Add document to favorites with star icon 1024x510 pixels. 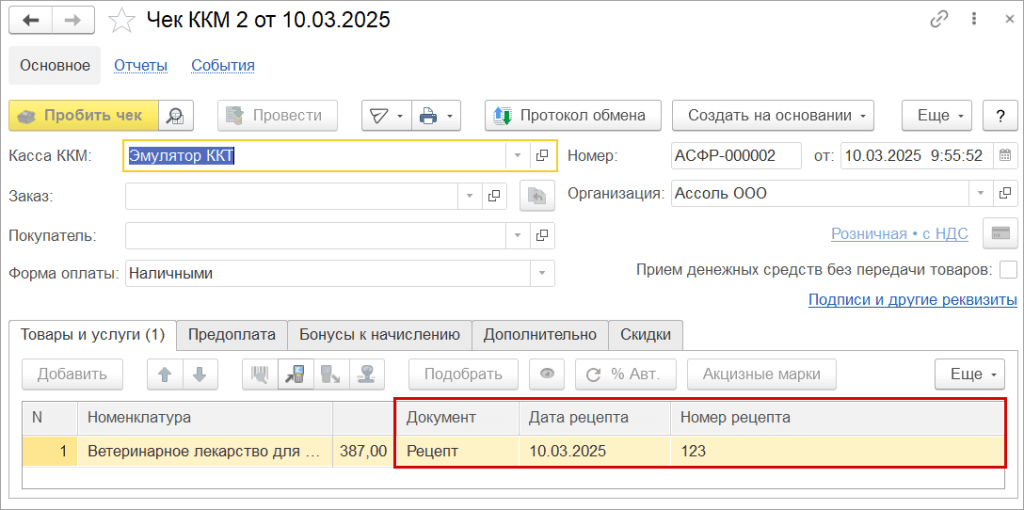(121, 19)
